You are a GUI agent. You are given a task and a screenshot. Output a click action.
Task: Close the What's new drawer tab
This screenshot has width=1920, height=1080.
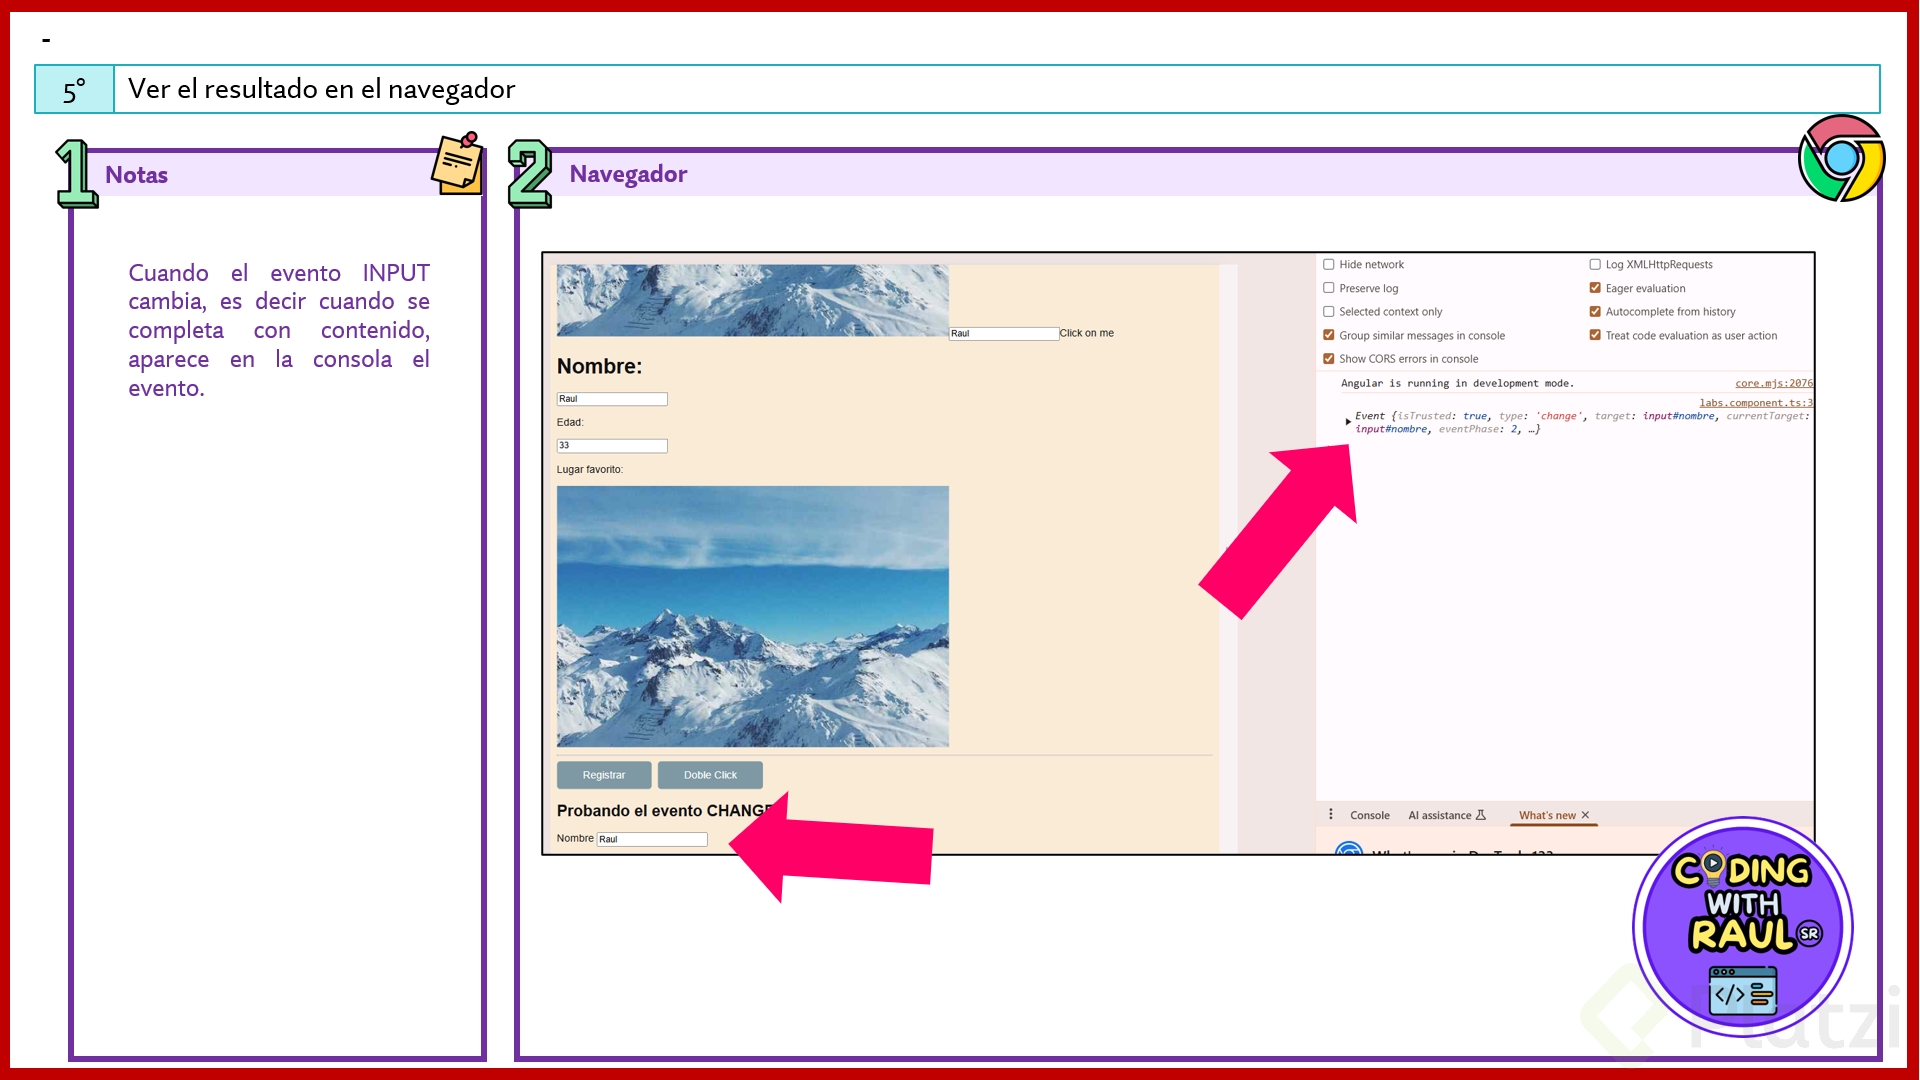pos(1585,815)
